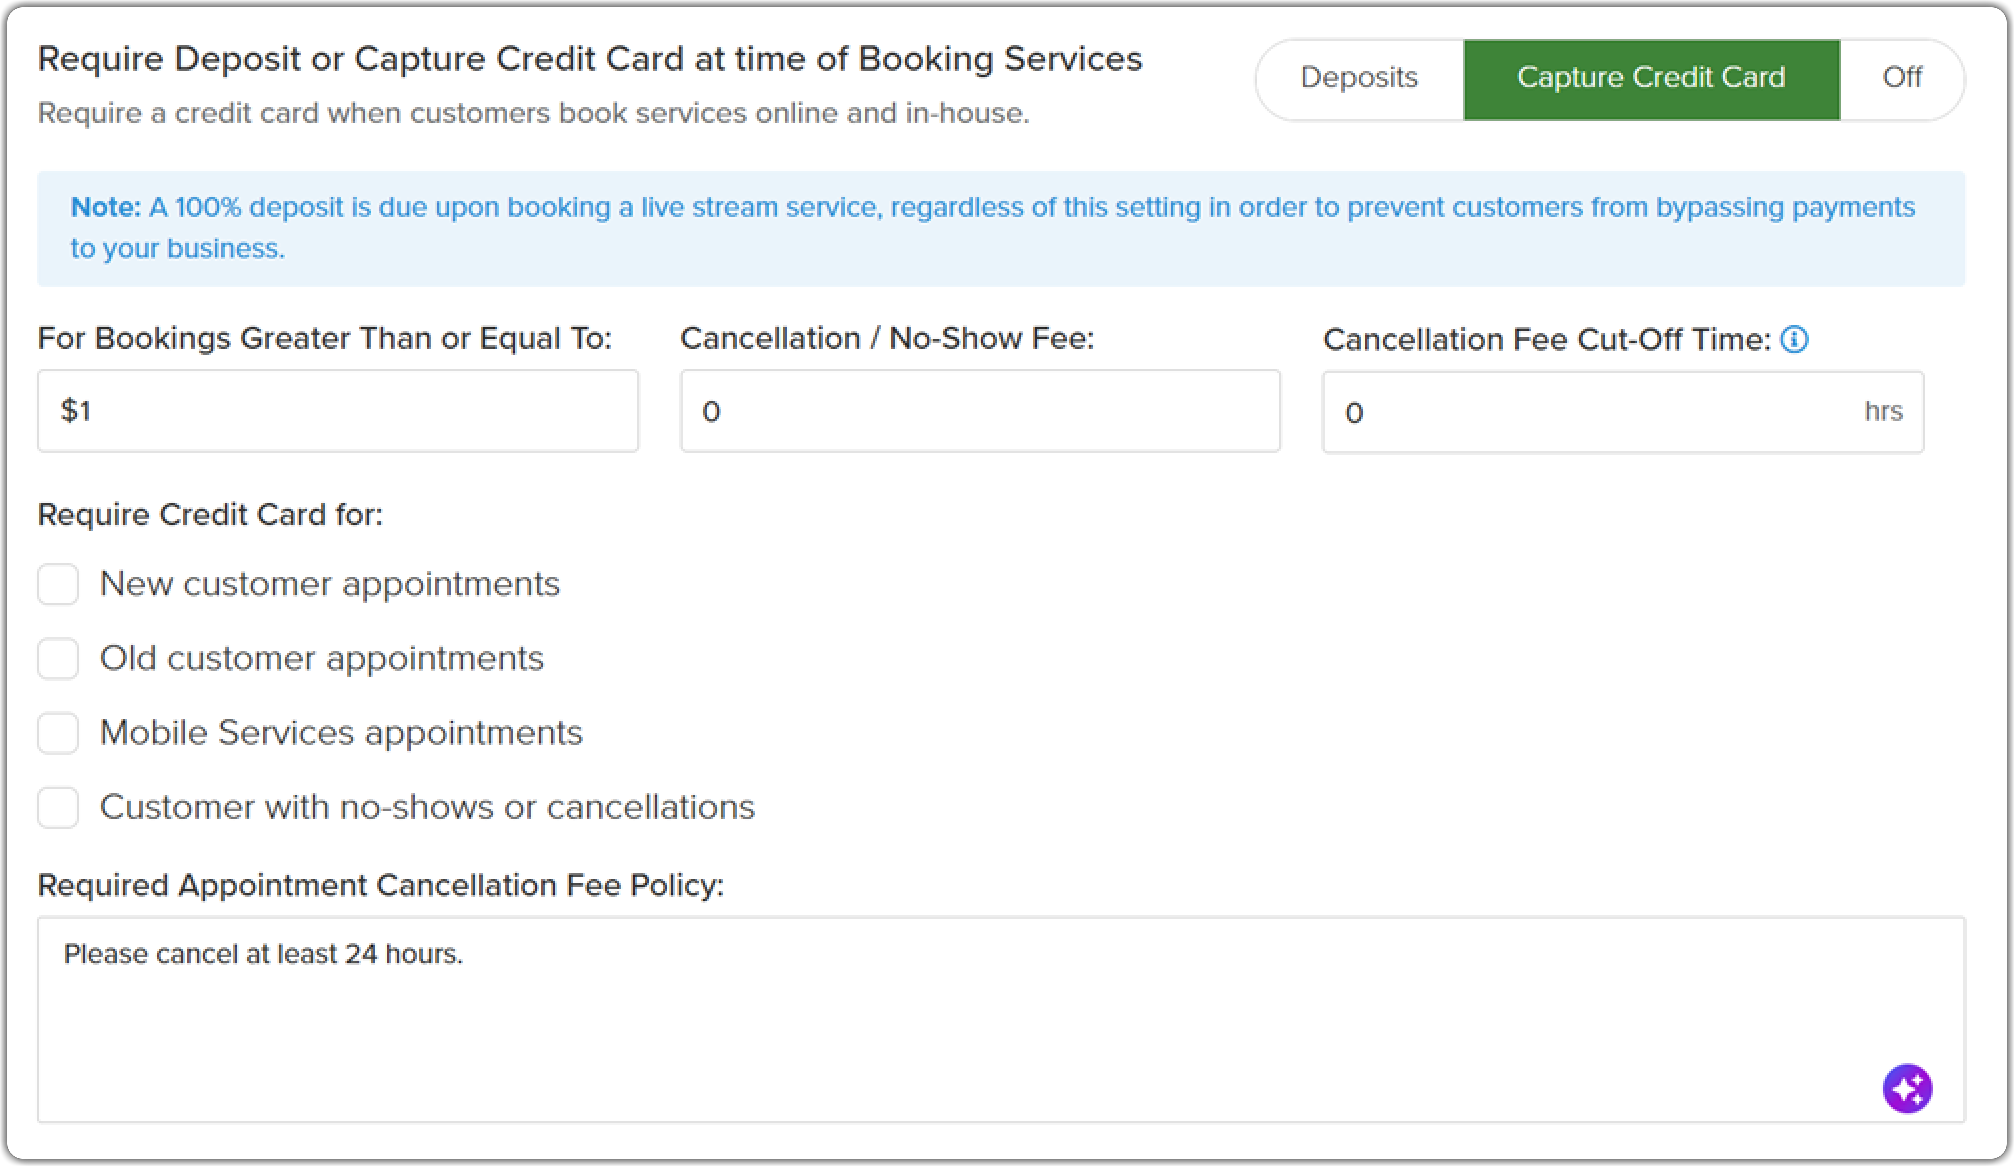Click the Cut-Off Time hours input

click(1590, 412)
